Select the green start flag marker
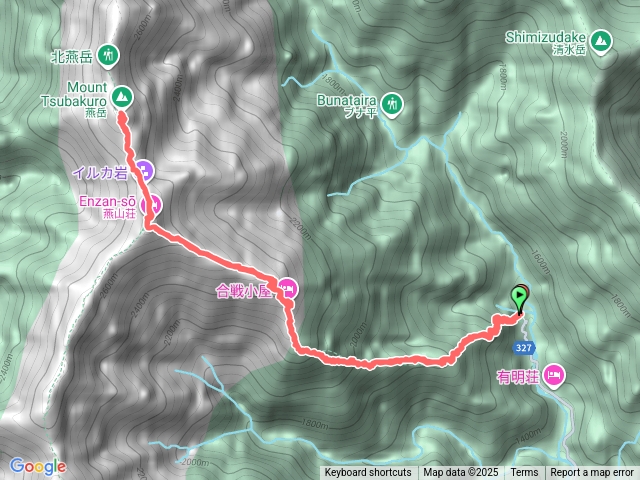The width and height of the screenshot is (640, 480). tap(519, 300)
